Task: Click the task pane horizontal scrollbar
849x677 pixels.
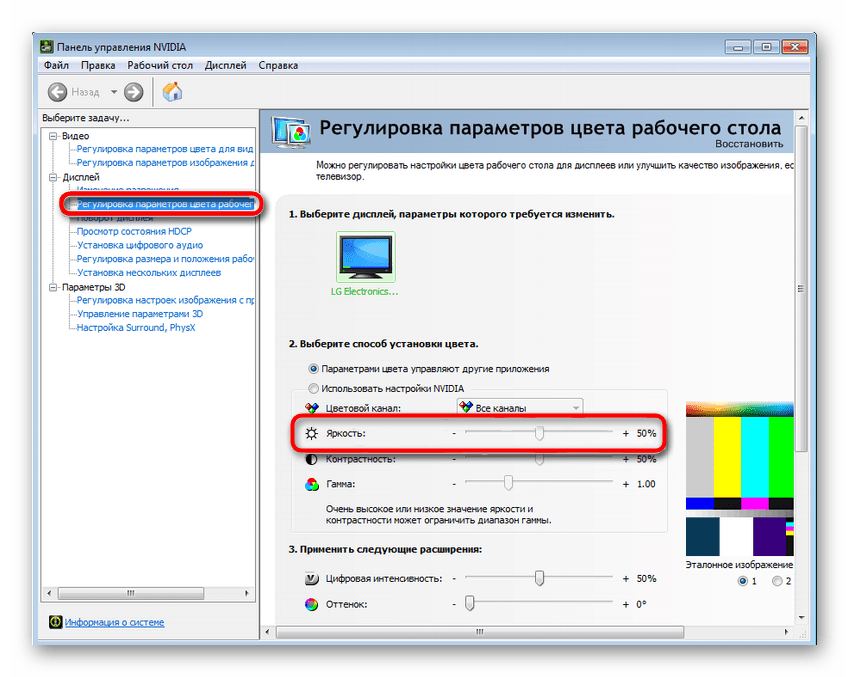Action: pos(130,593)
